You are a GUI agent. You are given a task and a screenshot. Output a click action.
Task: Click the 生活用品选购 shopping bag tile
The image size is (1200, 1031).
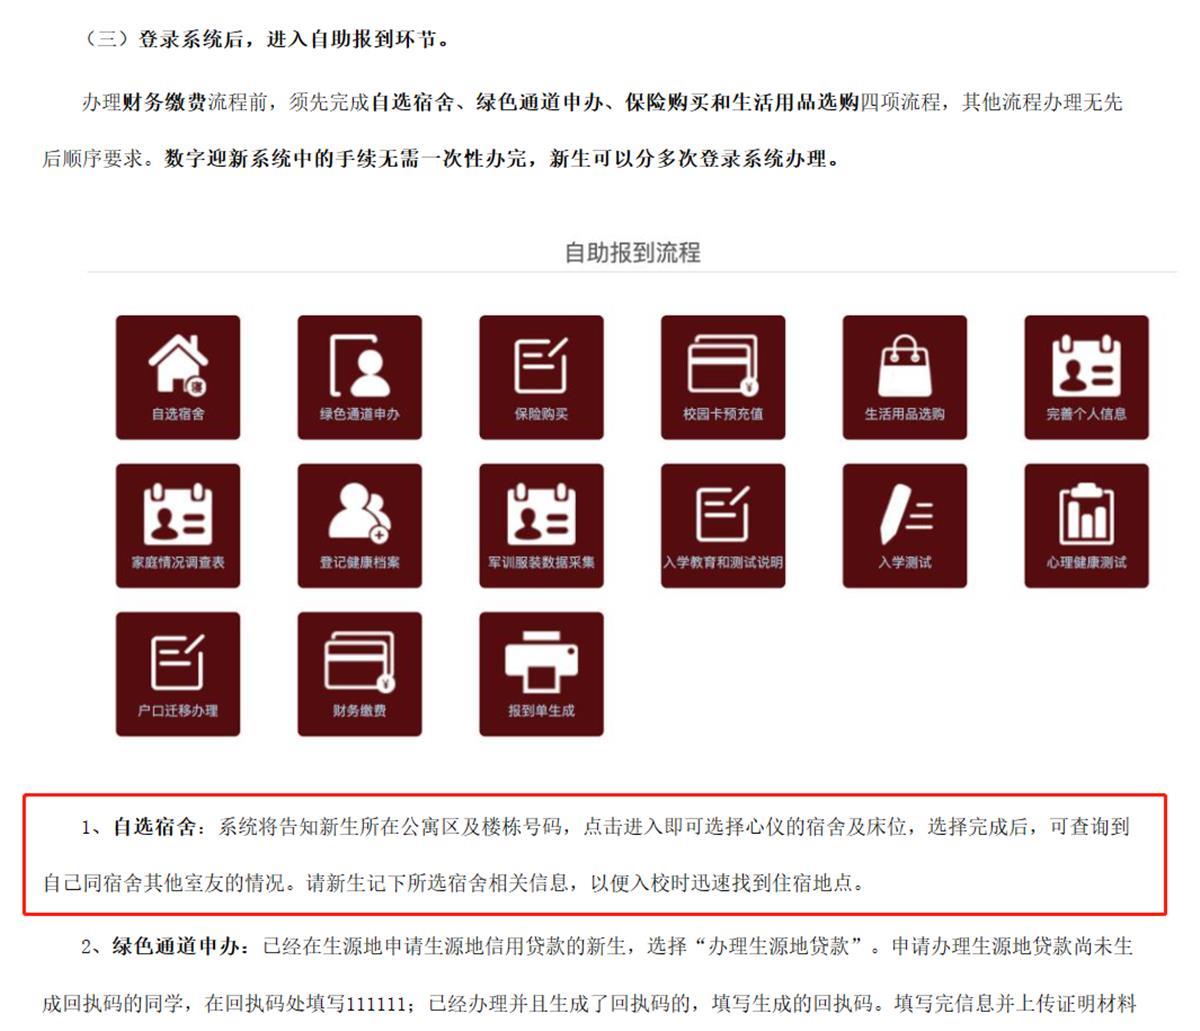coord(904,377)
